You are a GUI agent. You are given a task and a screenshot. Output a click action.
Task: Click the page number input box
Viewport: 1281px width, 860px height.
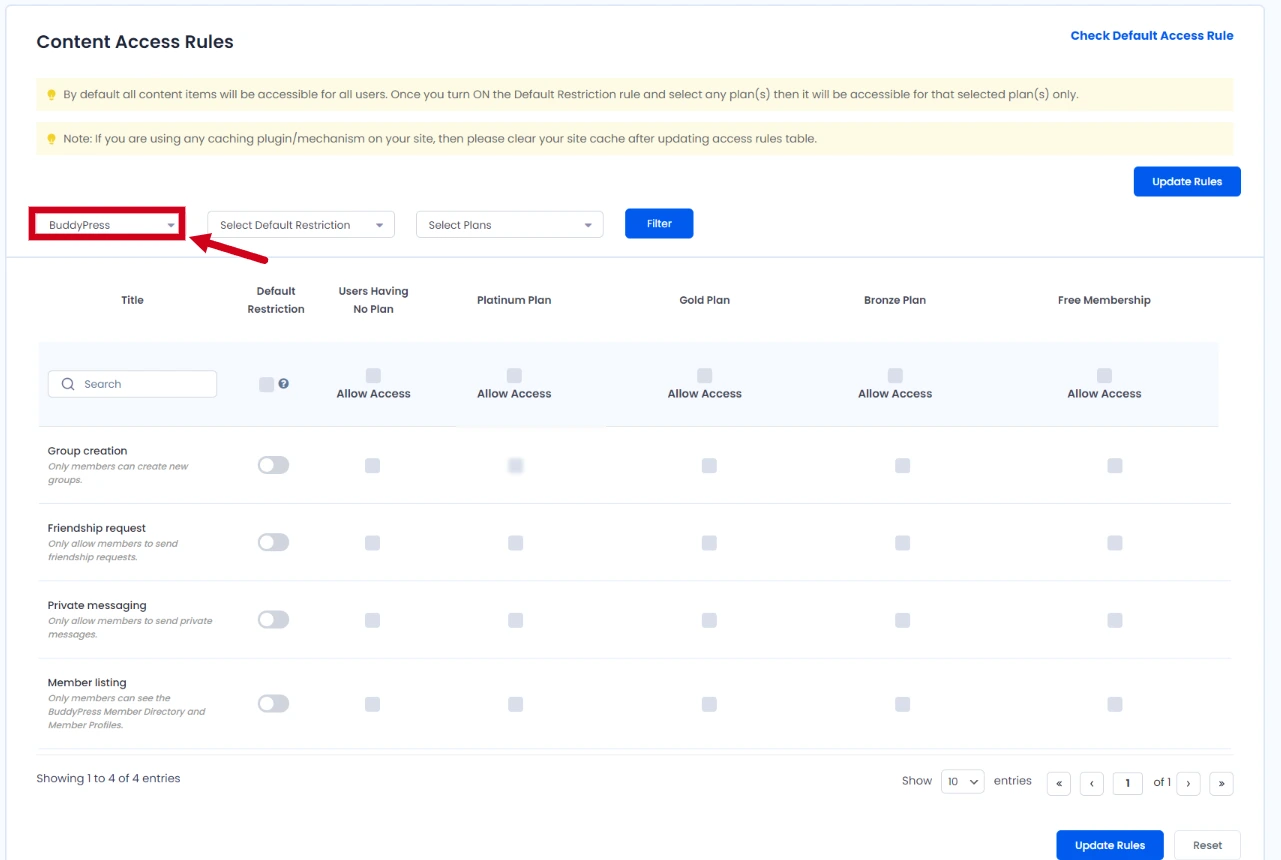1128,783
